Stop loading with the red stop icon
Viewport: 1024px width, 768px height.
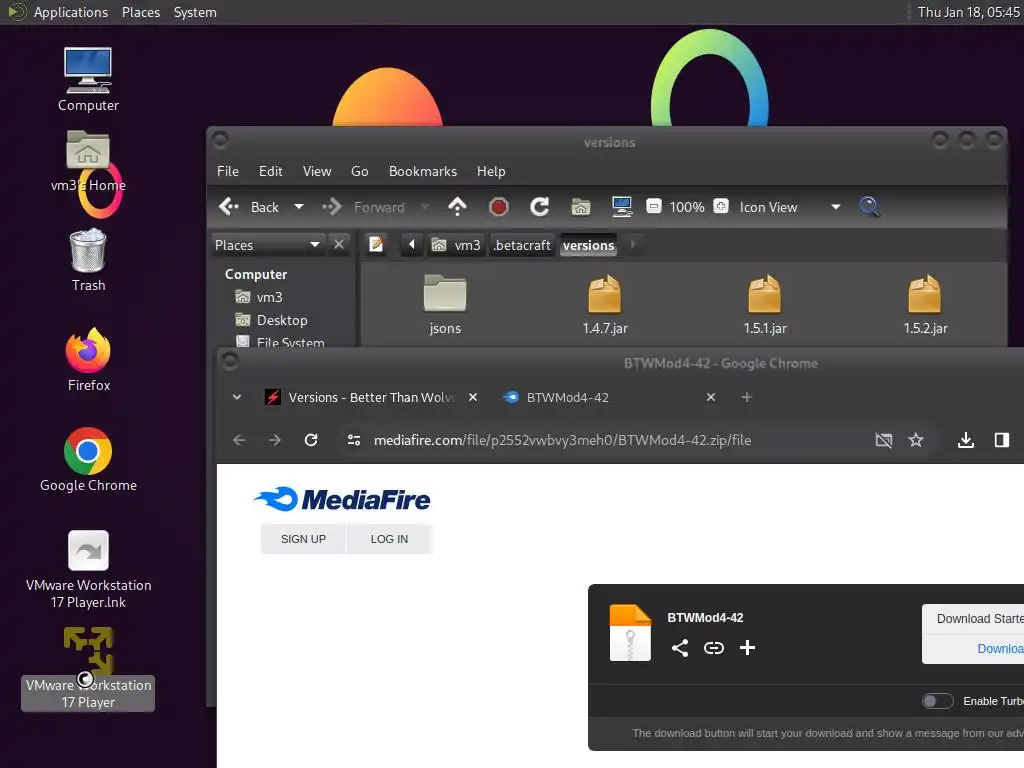point(498,207)
